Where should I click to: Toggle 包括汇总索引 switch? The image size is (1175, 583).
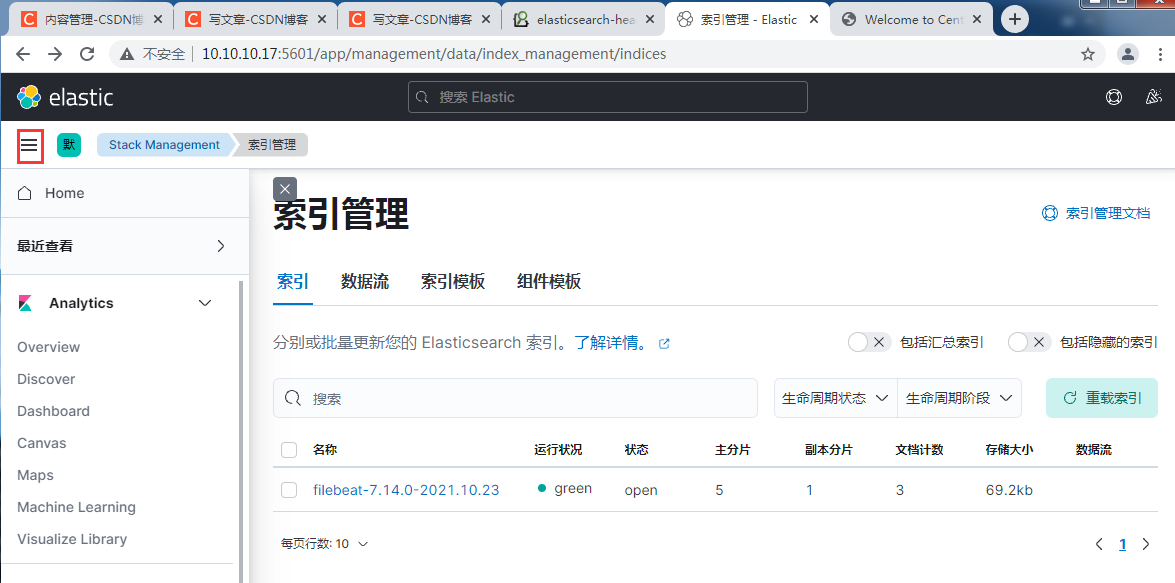tap(869, 342)
